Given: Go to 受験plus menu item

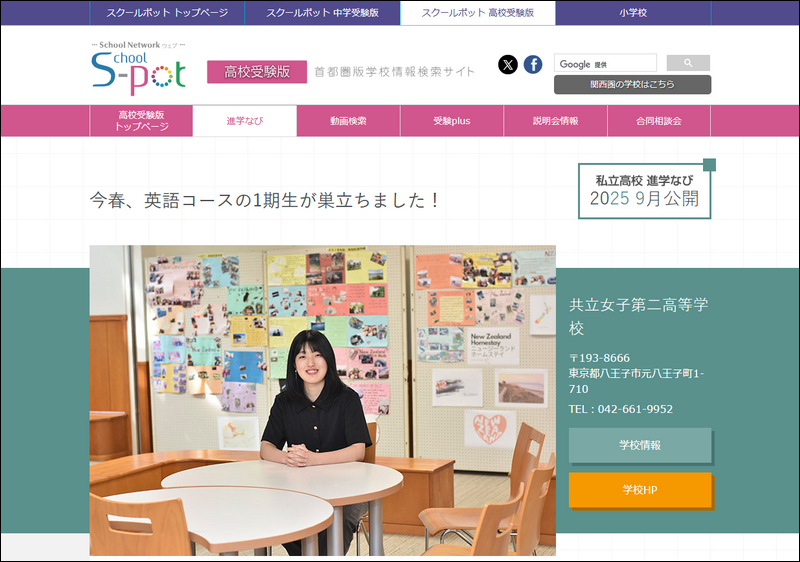Looking at the screenshot, I should 452,121.
